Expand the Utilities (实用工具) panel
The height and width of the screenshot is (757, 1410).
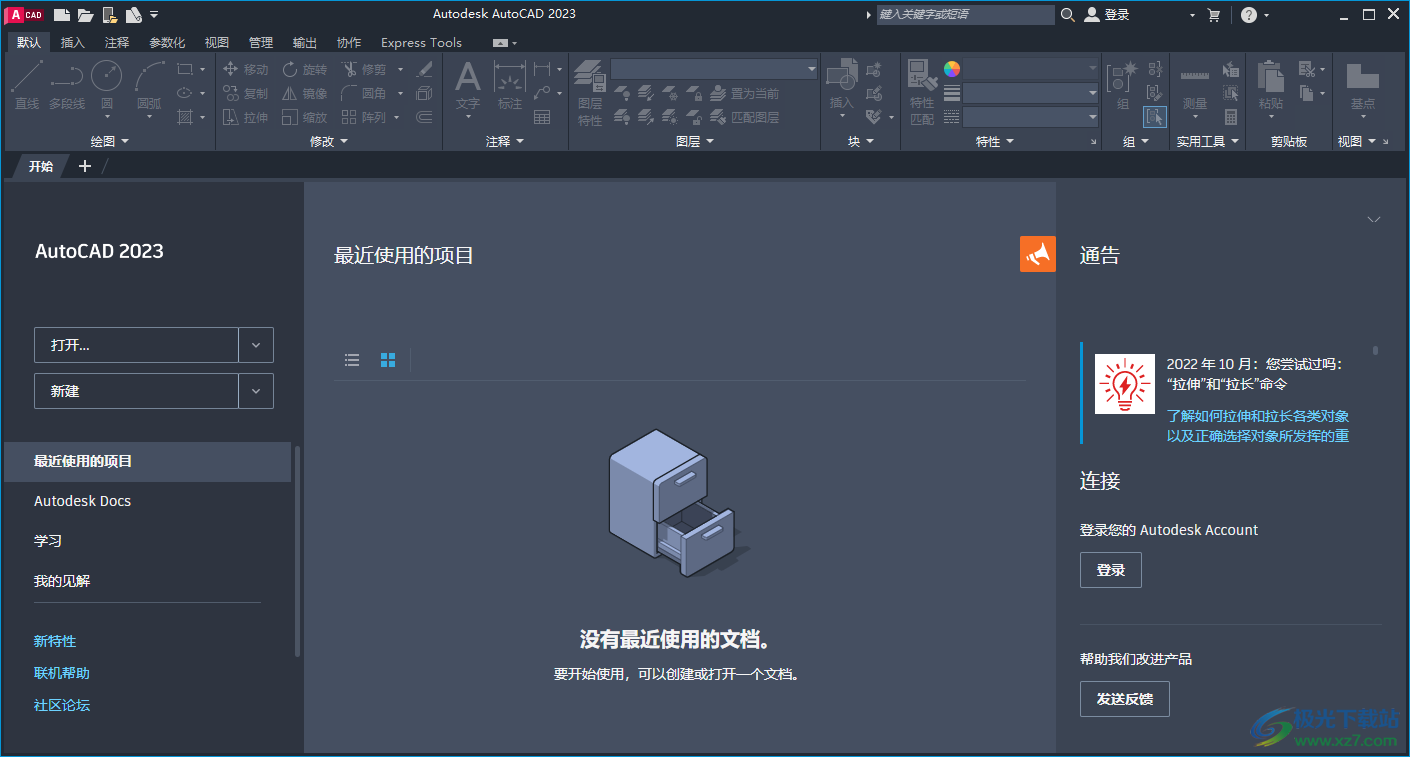[x=1208, y=142]
